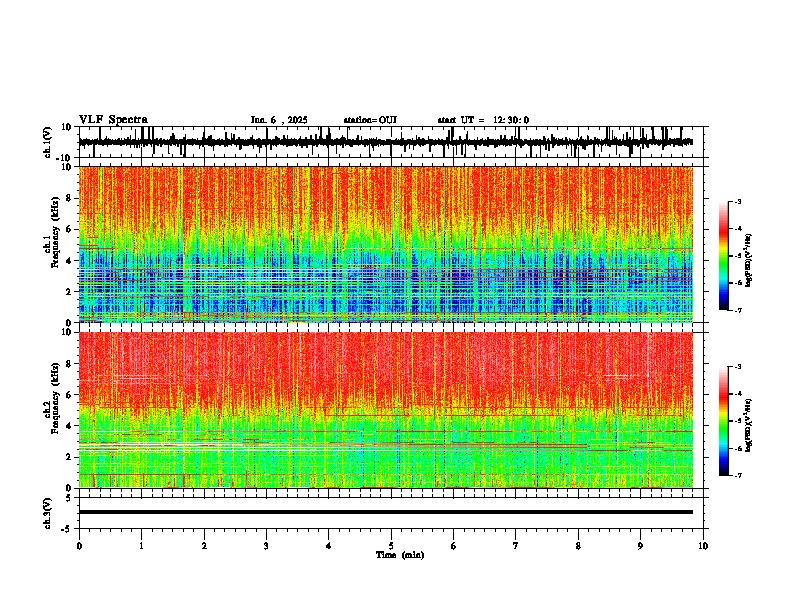Image resolution: width=792 pixels, height=612 pixels.
Task: Click the "Time (min)" x-axis label
Action: click(400, 555)
